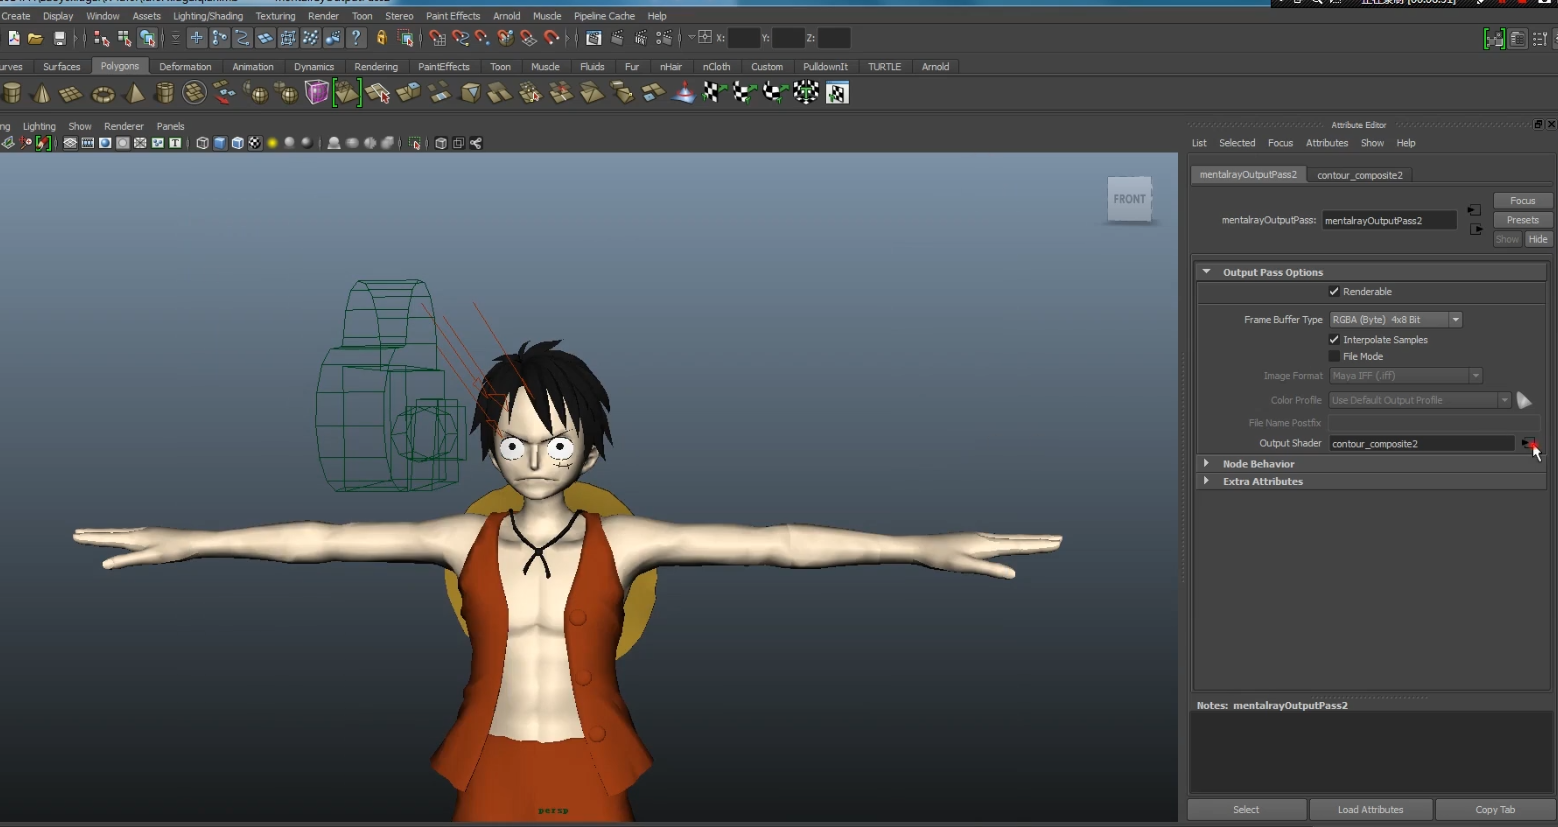The image size is (1558, 827).
Task: Expand the Node Behavior section
Action: 1206,464
